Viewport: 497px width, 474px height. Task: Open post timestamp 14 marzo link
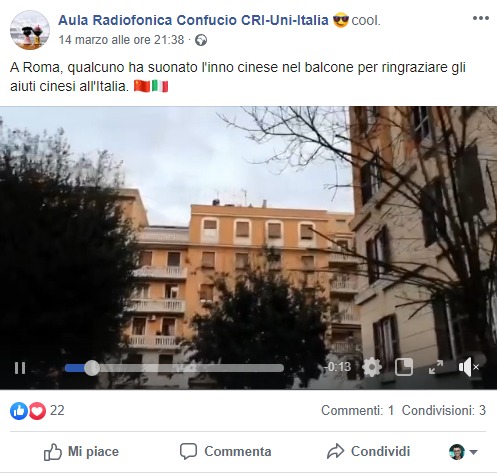tap(121, 40)
